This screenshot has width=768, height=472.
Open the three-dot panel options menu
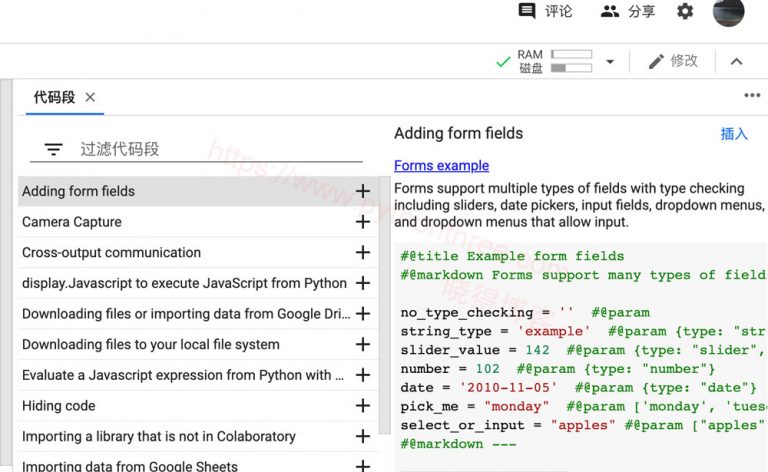pos(752,96)
